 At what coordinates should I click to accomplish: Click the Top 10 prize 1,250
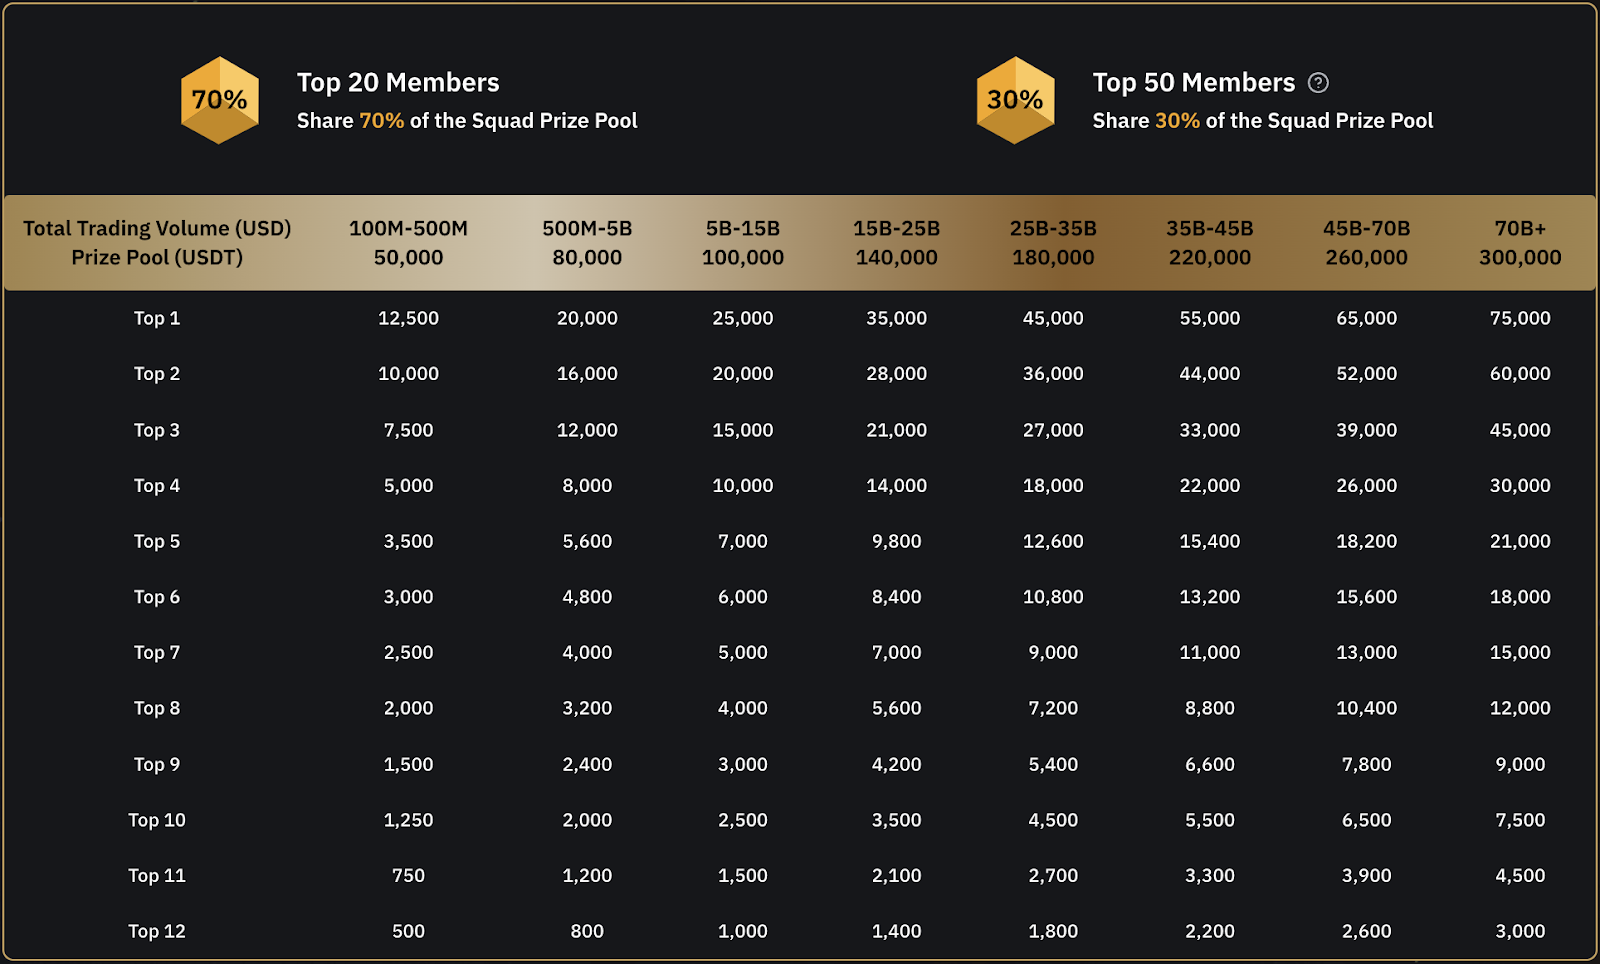pos(408,820)
